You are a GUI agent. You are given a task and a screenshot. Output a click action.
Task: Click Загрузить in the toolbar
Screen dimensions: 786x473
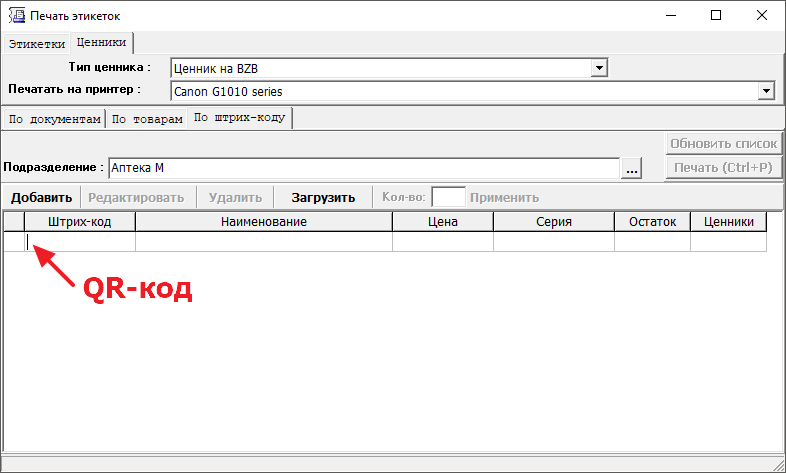(323, 197)
